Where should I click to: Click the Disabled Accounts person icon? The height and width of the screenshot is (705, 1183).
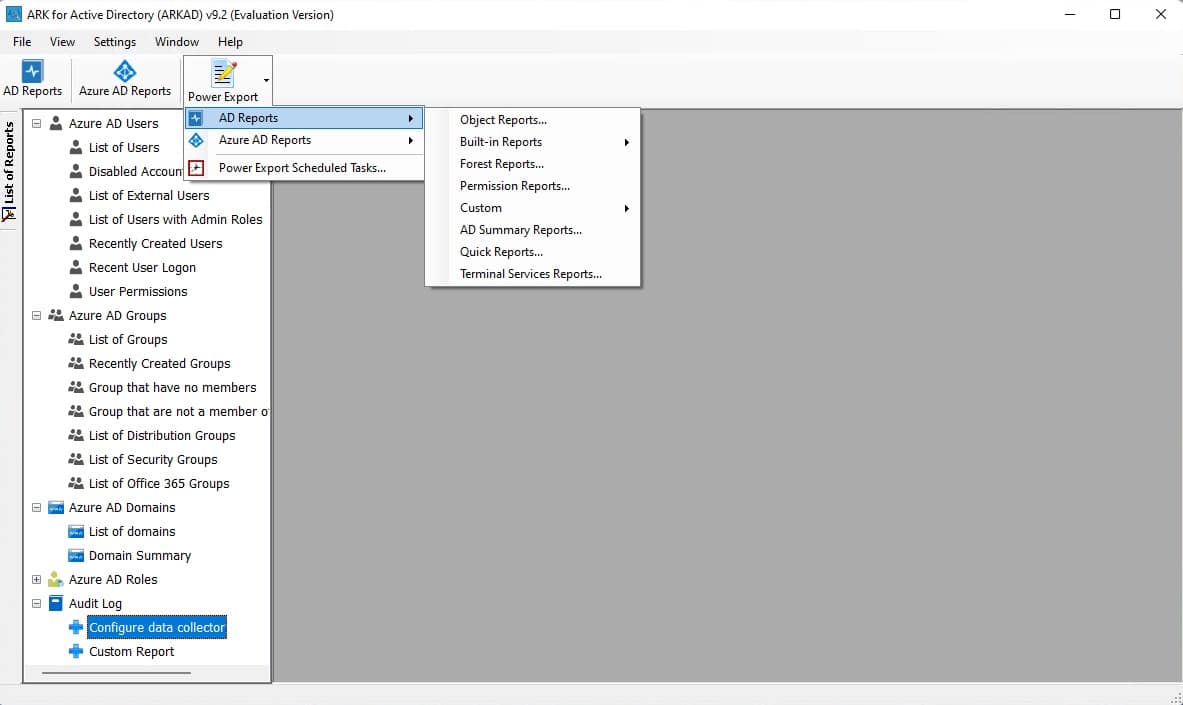[75, 171]
